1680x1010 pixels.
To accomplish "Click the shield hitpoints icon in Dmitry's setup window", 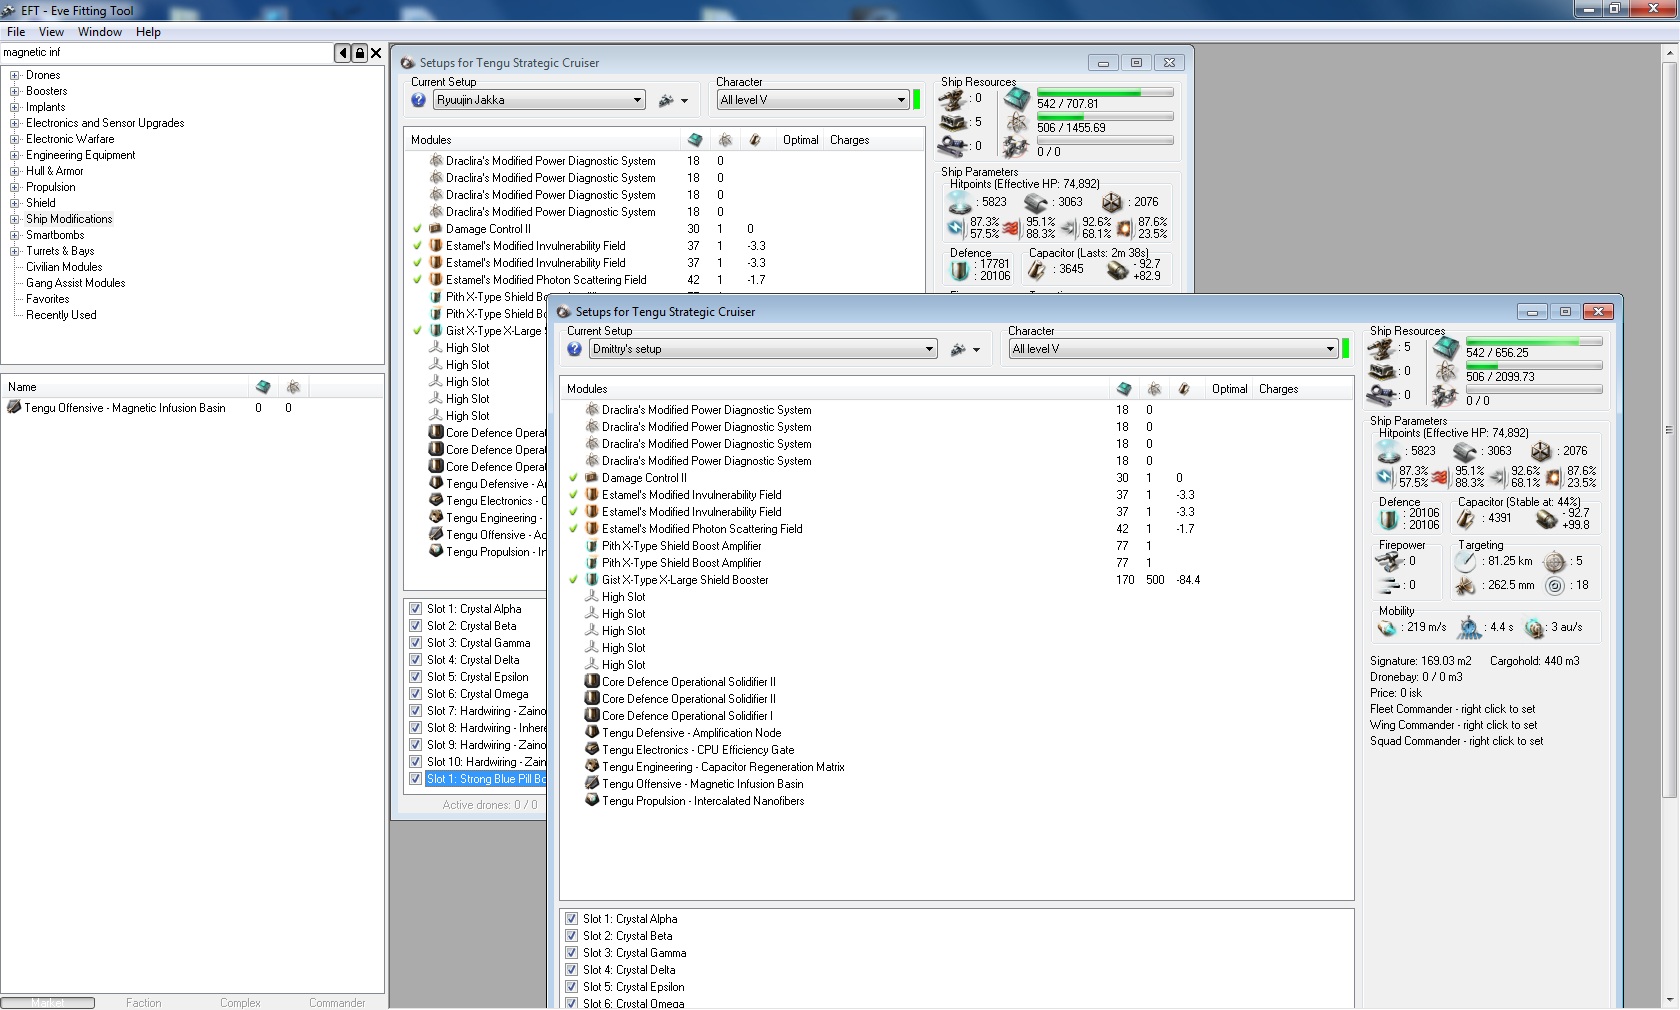I will [1389, 451].
